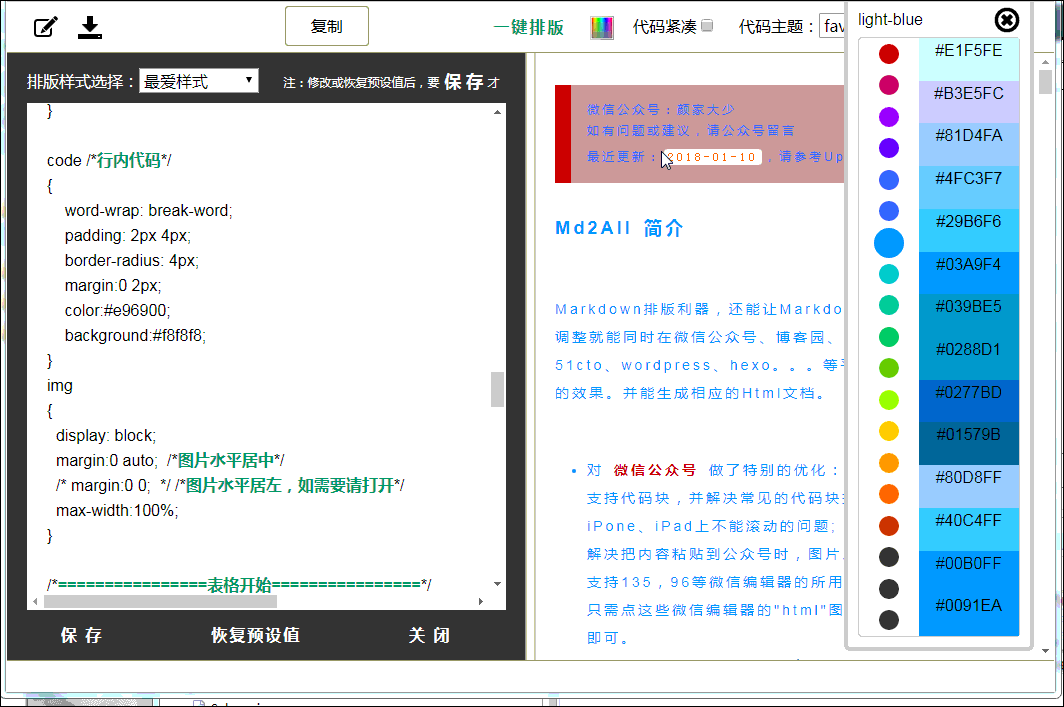The width and height of the screenshot is (1064, 707).
Task: Click the 'max-width:100%;' line
Action: pyautogui.click(x=117, y=510)
